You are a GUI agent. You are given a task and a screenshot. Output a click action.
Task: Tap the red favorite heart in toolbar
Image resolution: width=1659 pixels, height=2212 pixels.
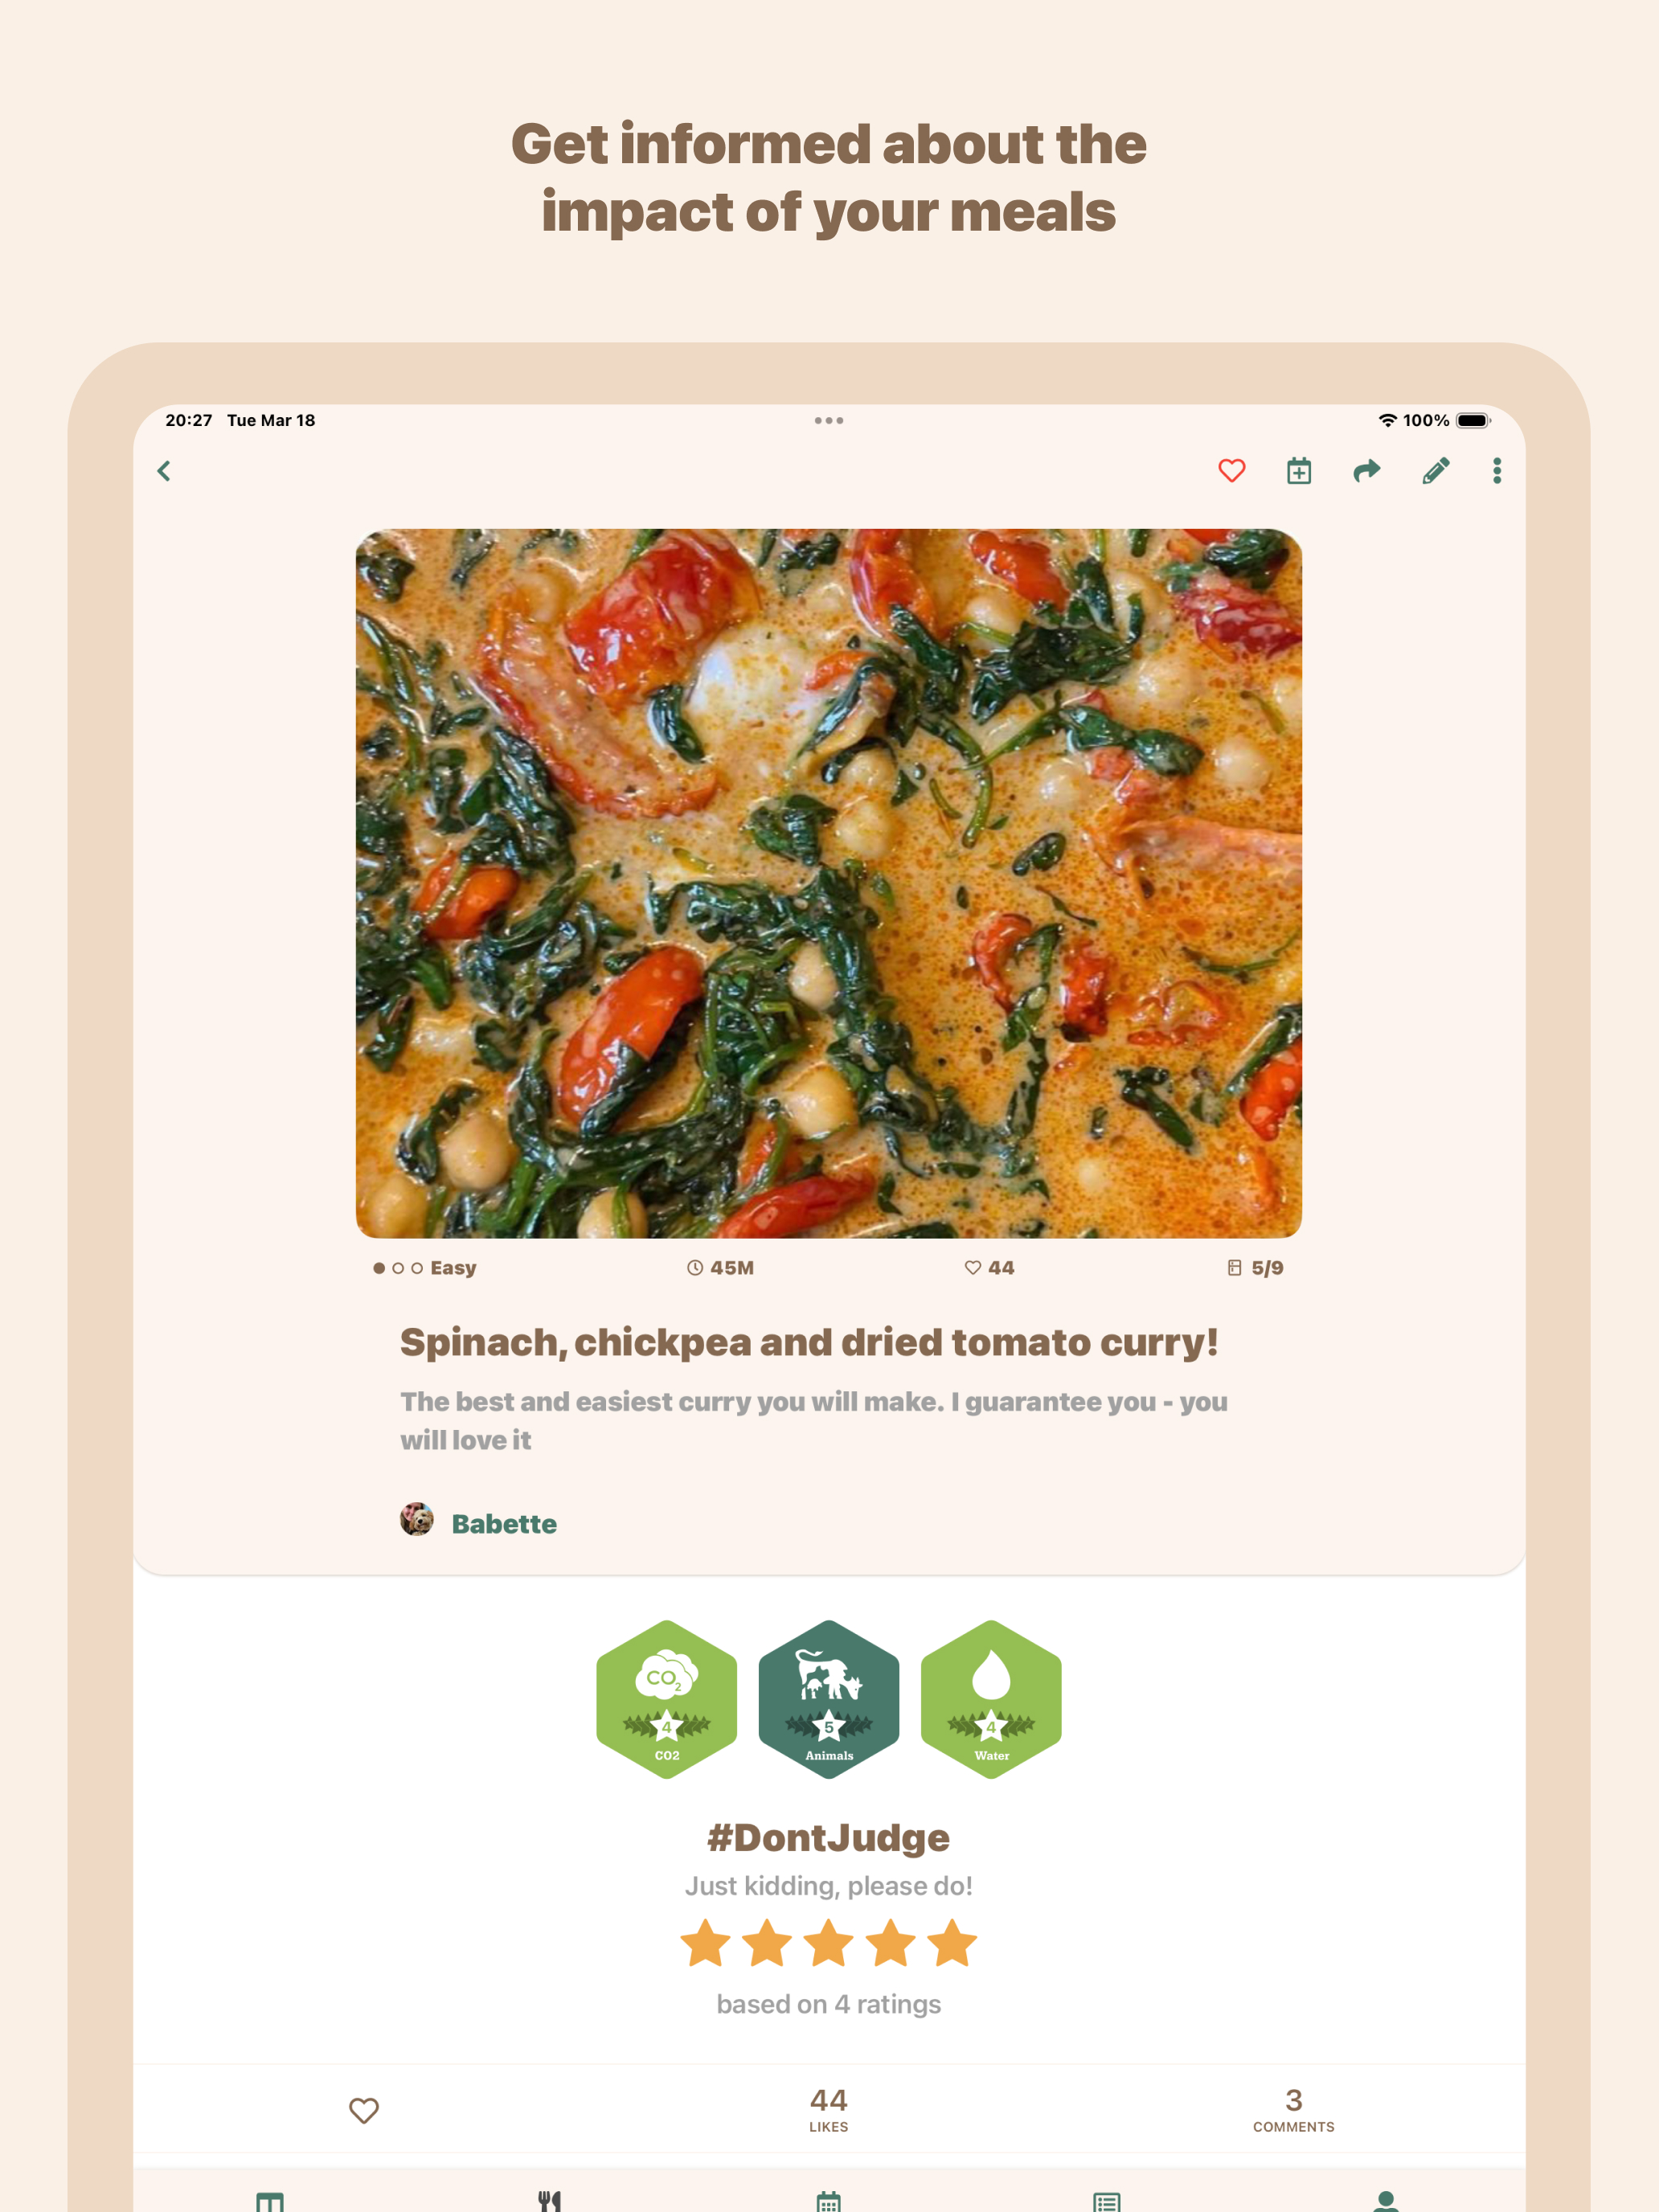point(1231,471)
